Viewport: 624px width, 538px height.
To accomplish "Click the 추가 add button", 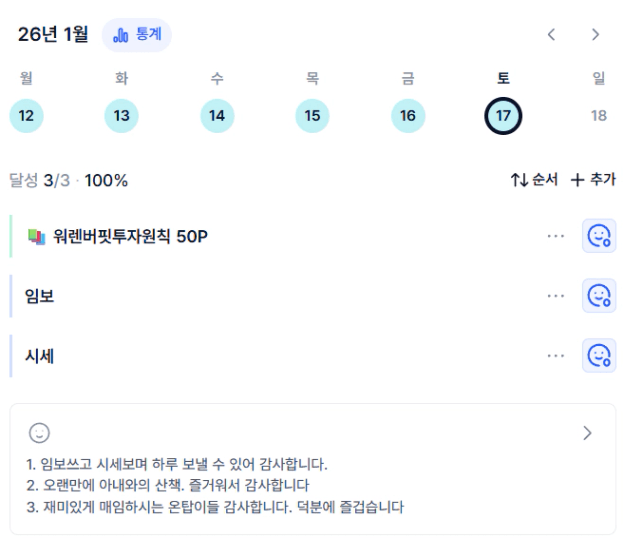I will point(593,180).
